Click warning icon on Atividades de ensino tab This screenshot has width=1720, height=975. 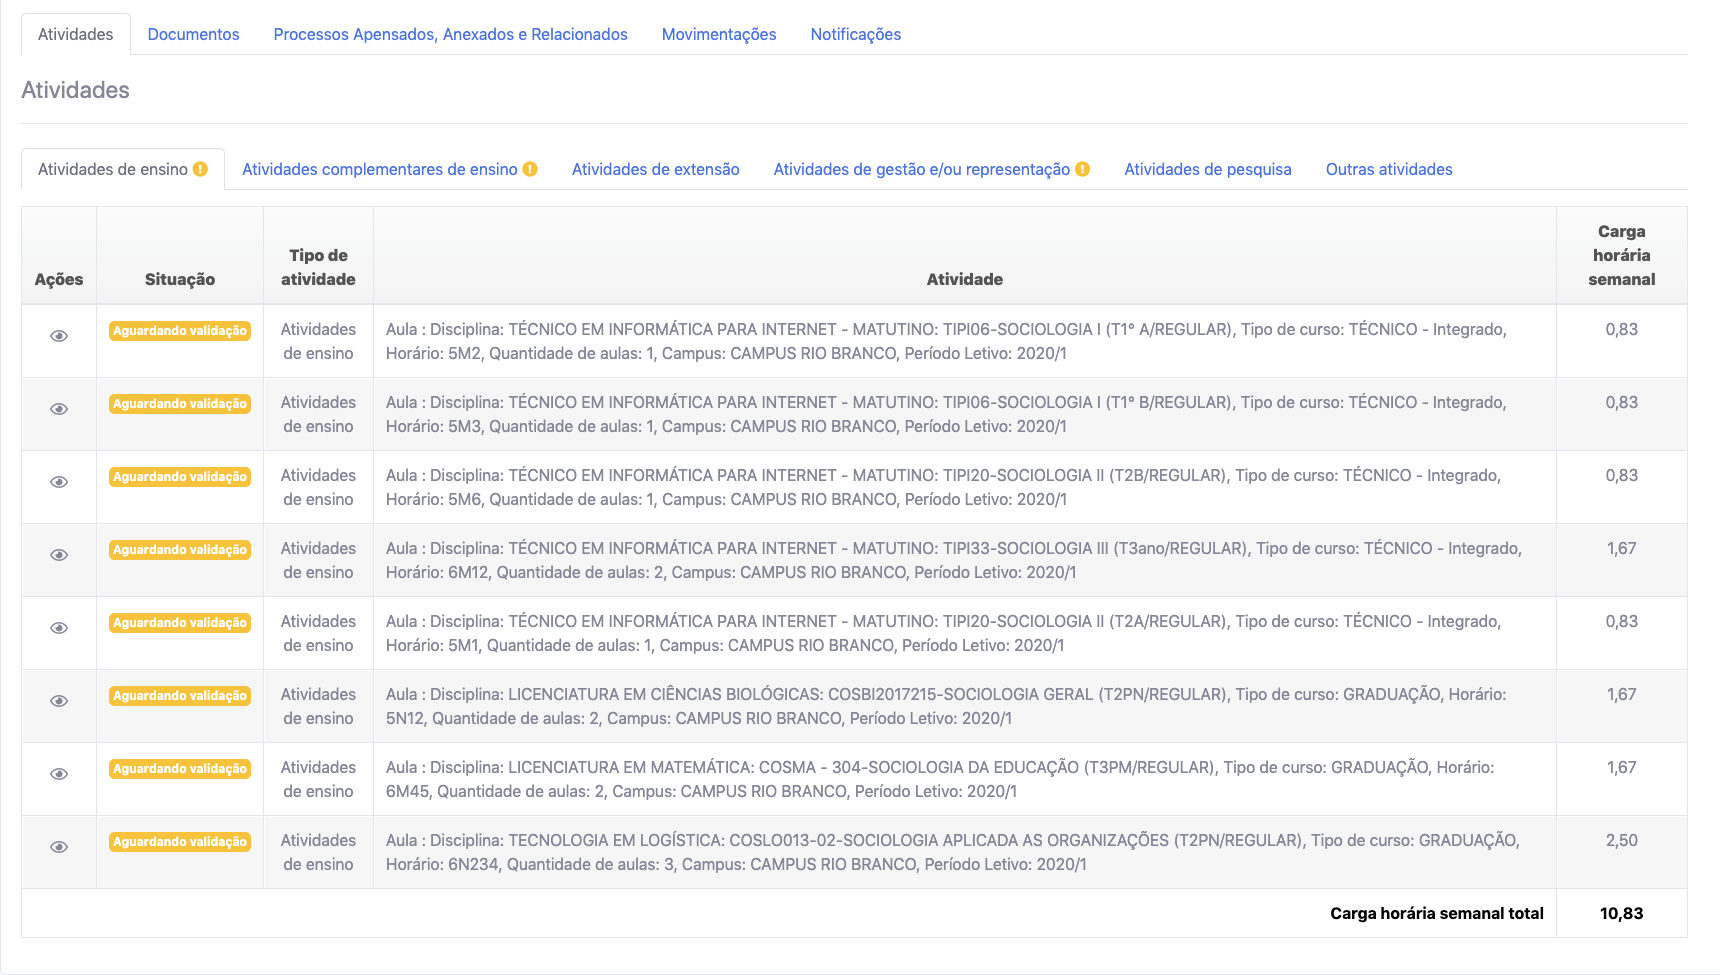point(201,169)
